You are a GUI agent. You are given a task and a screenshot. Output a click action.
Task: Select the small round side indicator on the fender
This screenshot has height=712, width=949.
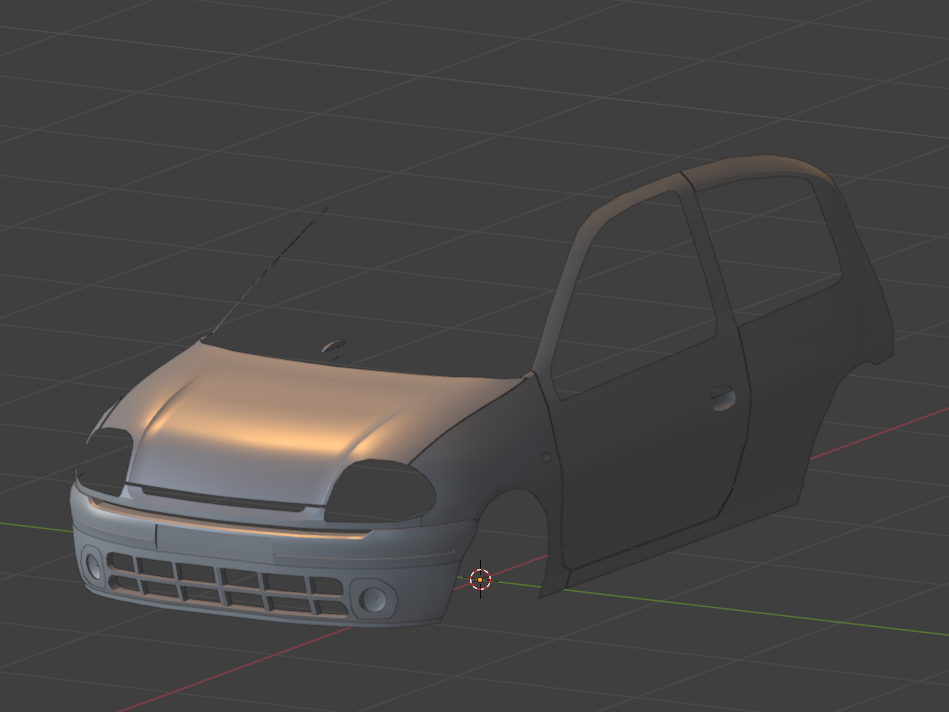(546, 458)
